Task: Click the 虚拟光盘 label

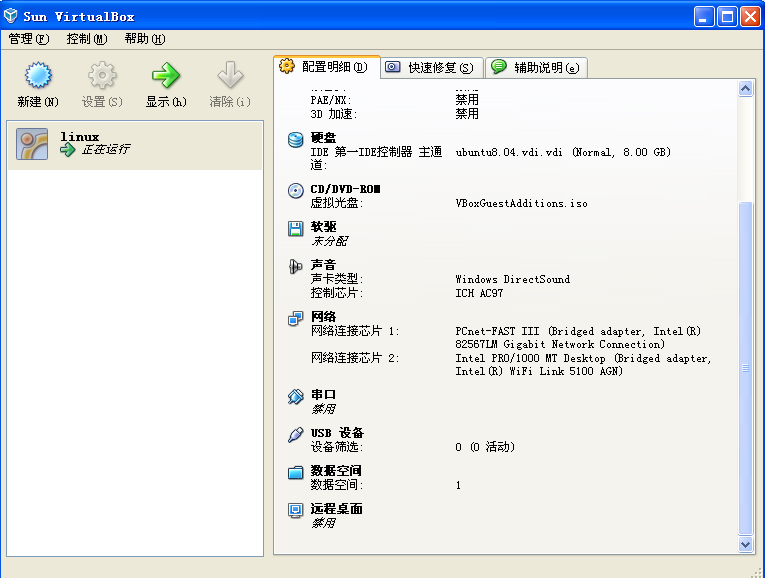Action: tap(337, 203)
